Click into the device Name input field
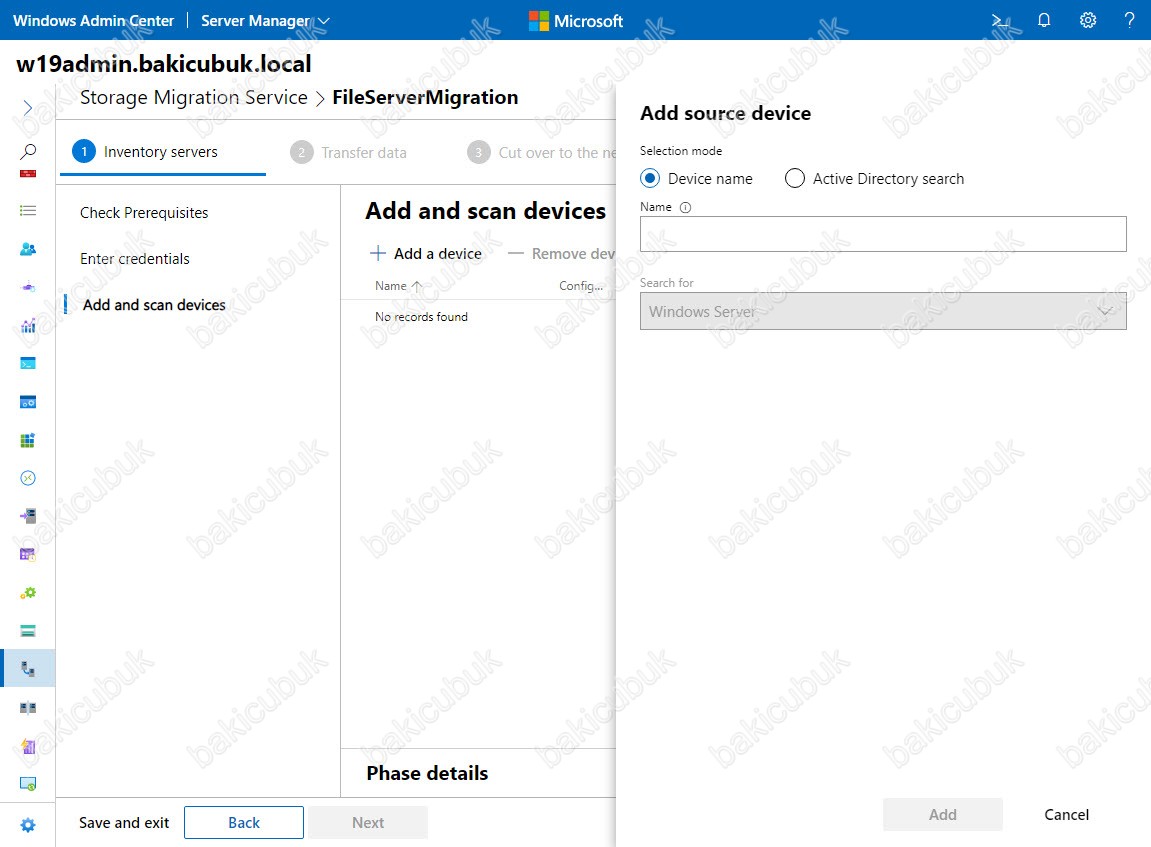Screen dimensions: 1151x847 pyautogui.click(x=883, y=234)
